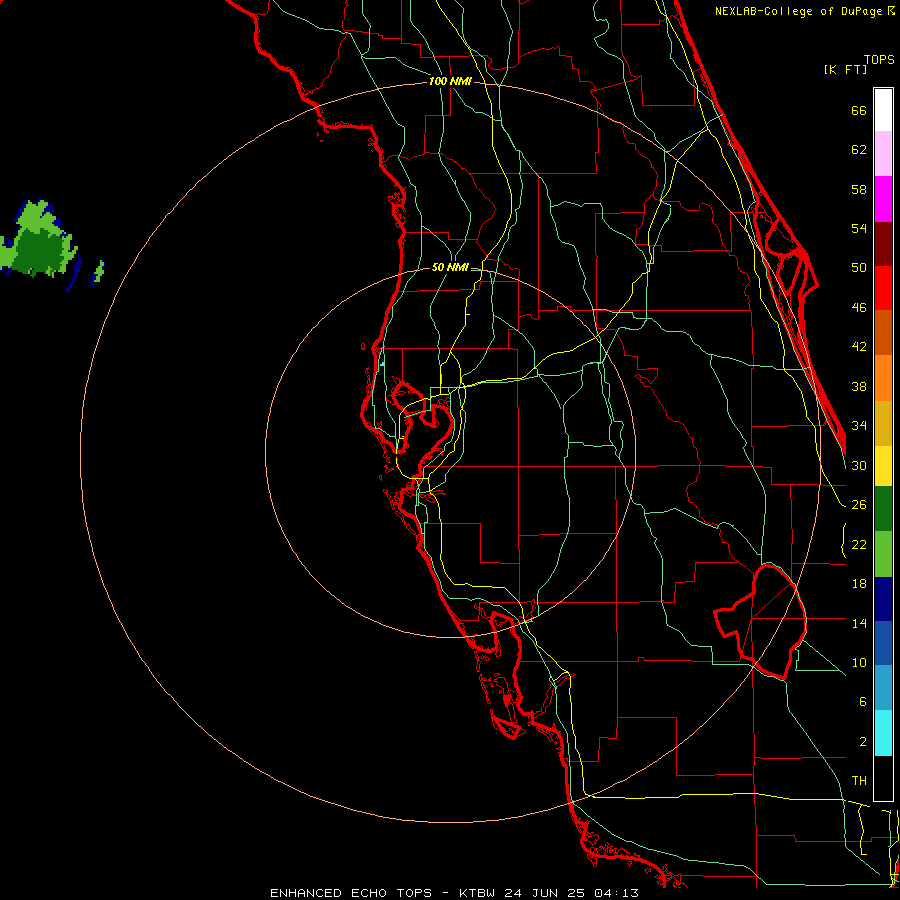This screenshot has height=900, width=900.
Task: Click the '54' legend value
Action: pos(859,228)
